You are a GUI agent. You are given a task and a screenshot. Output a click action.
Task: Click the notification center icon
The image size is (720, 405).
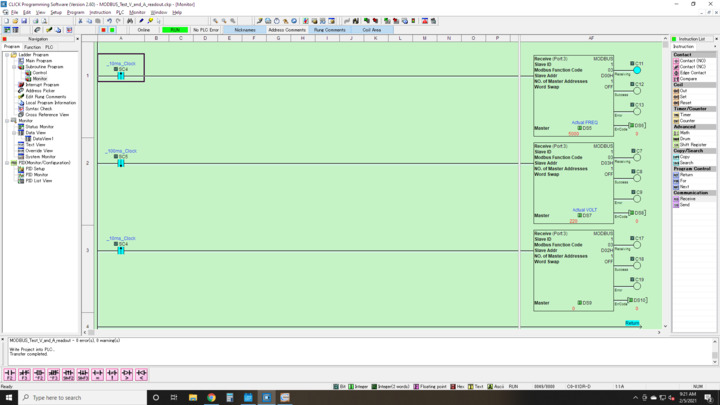coord(708,397)
